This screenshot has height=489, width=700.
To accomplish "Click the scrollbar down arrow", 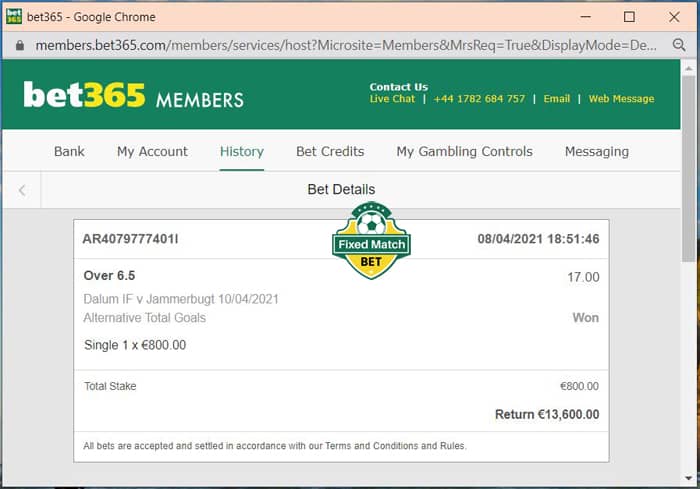I will [688, 478].
